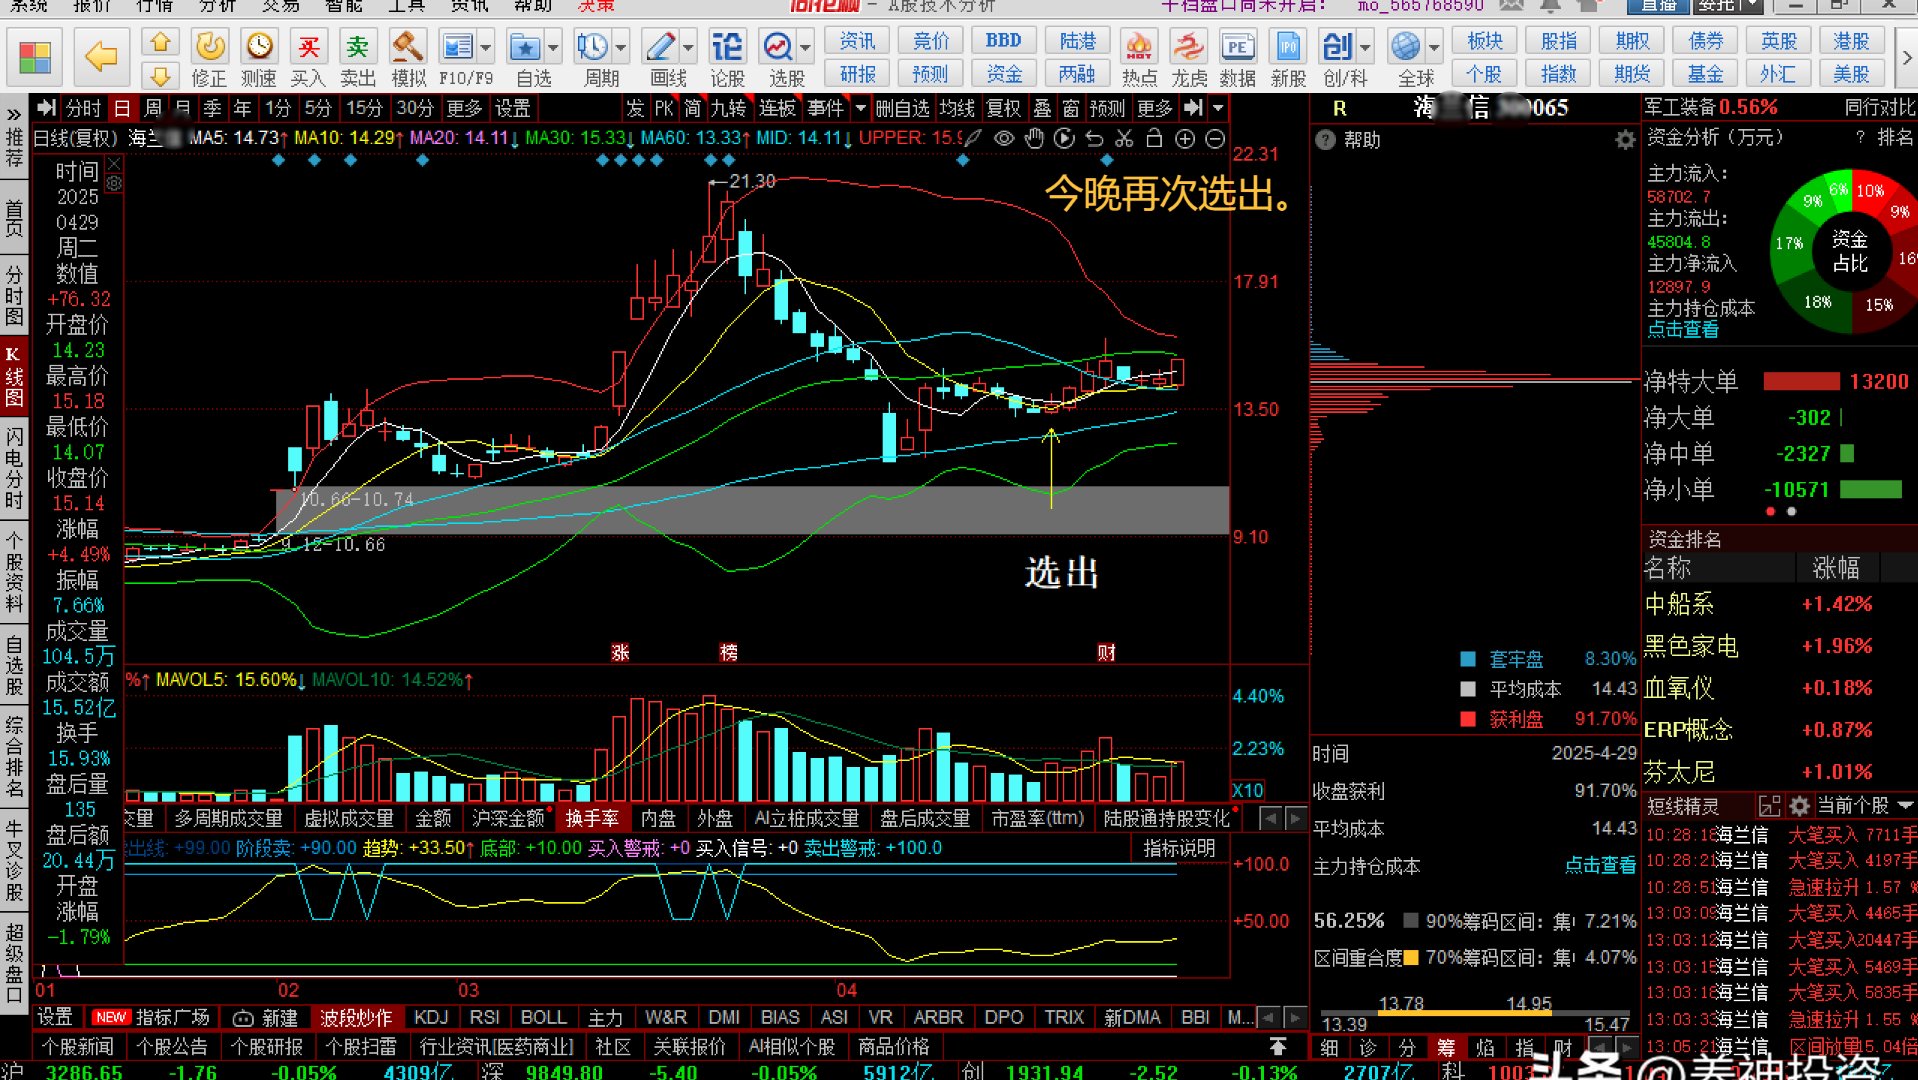This screenshot has height=1080, width=1918.
Task: Switch to the KDJ indicator tab
Action: (x=431, y=1016)
